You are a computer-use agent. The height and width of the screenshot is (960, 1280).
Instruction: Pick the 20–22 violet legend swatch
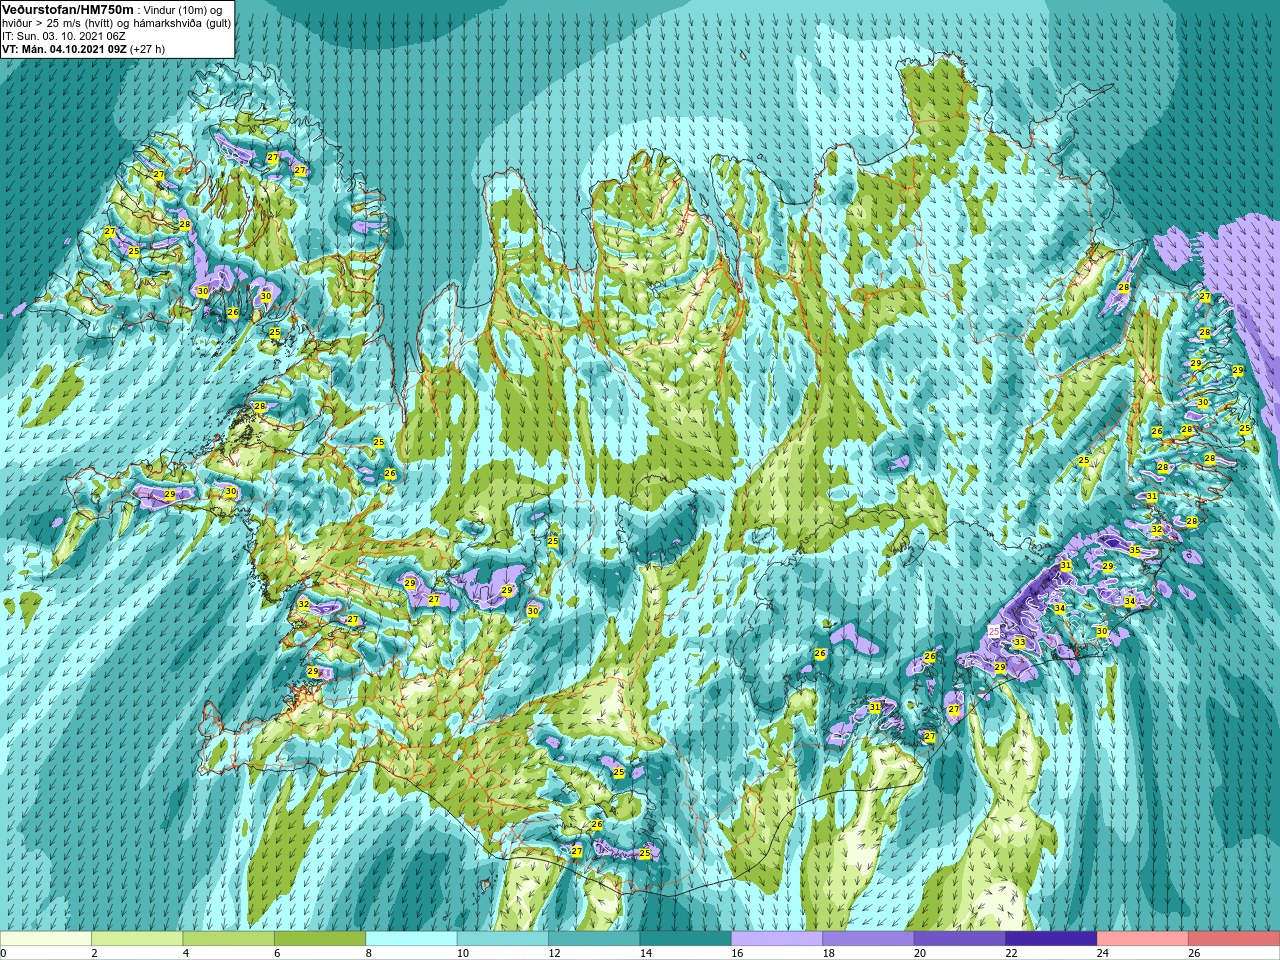960,939
